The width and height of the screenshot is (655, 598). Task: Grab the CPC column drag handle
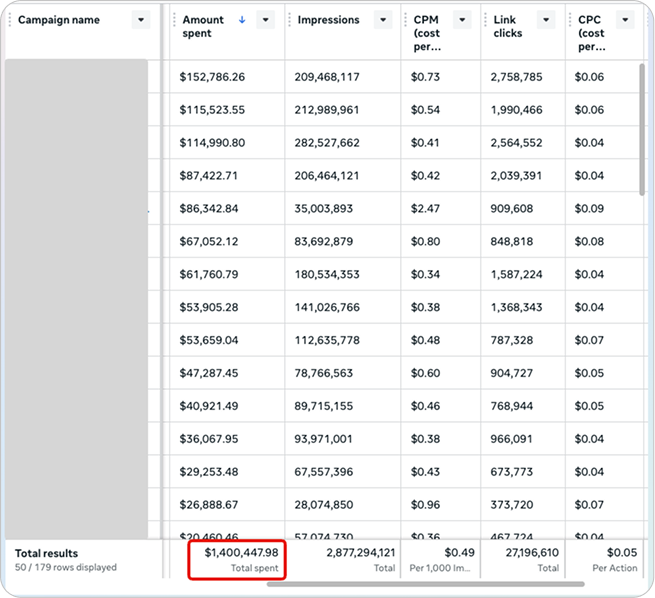[570, 20]
